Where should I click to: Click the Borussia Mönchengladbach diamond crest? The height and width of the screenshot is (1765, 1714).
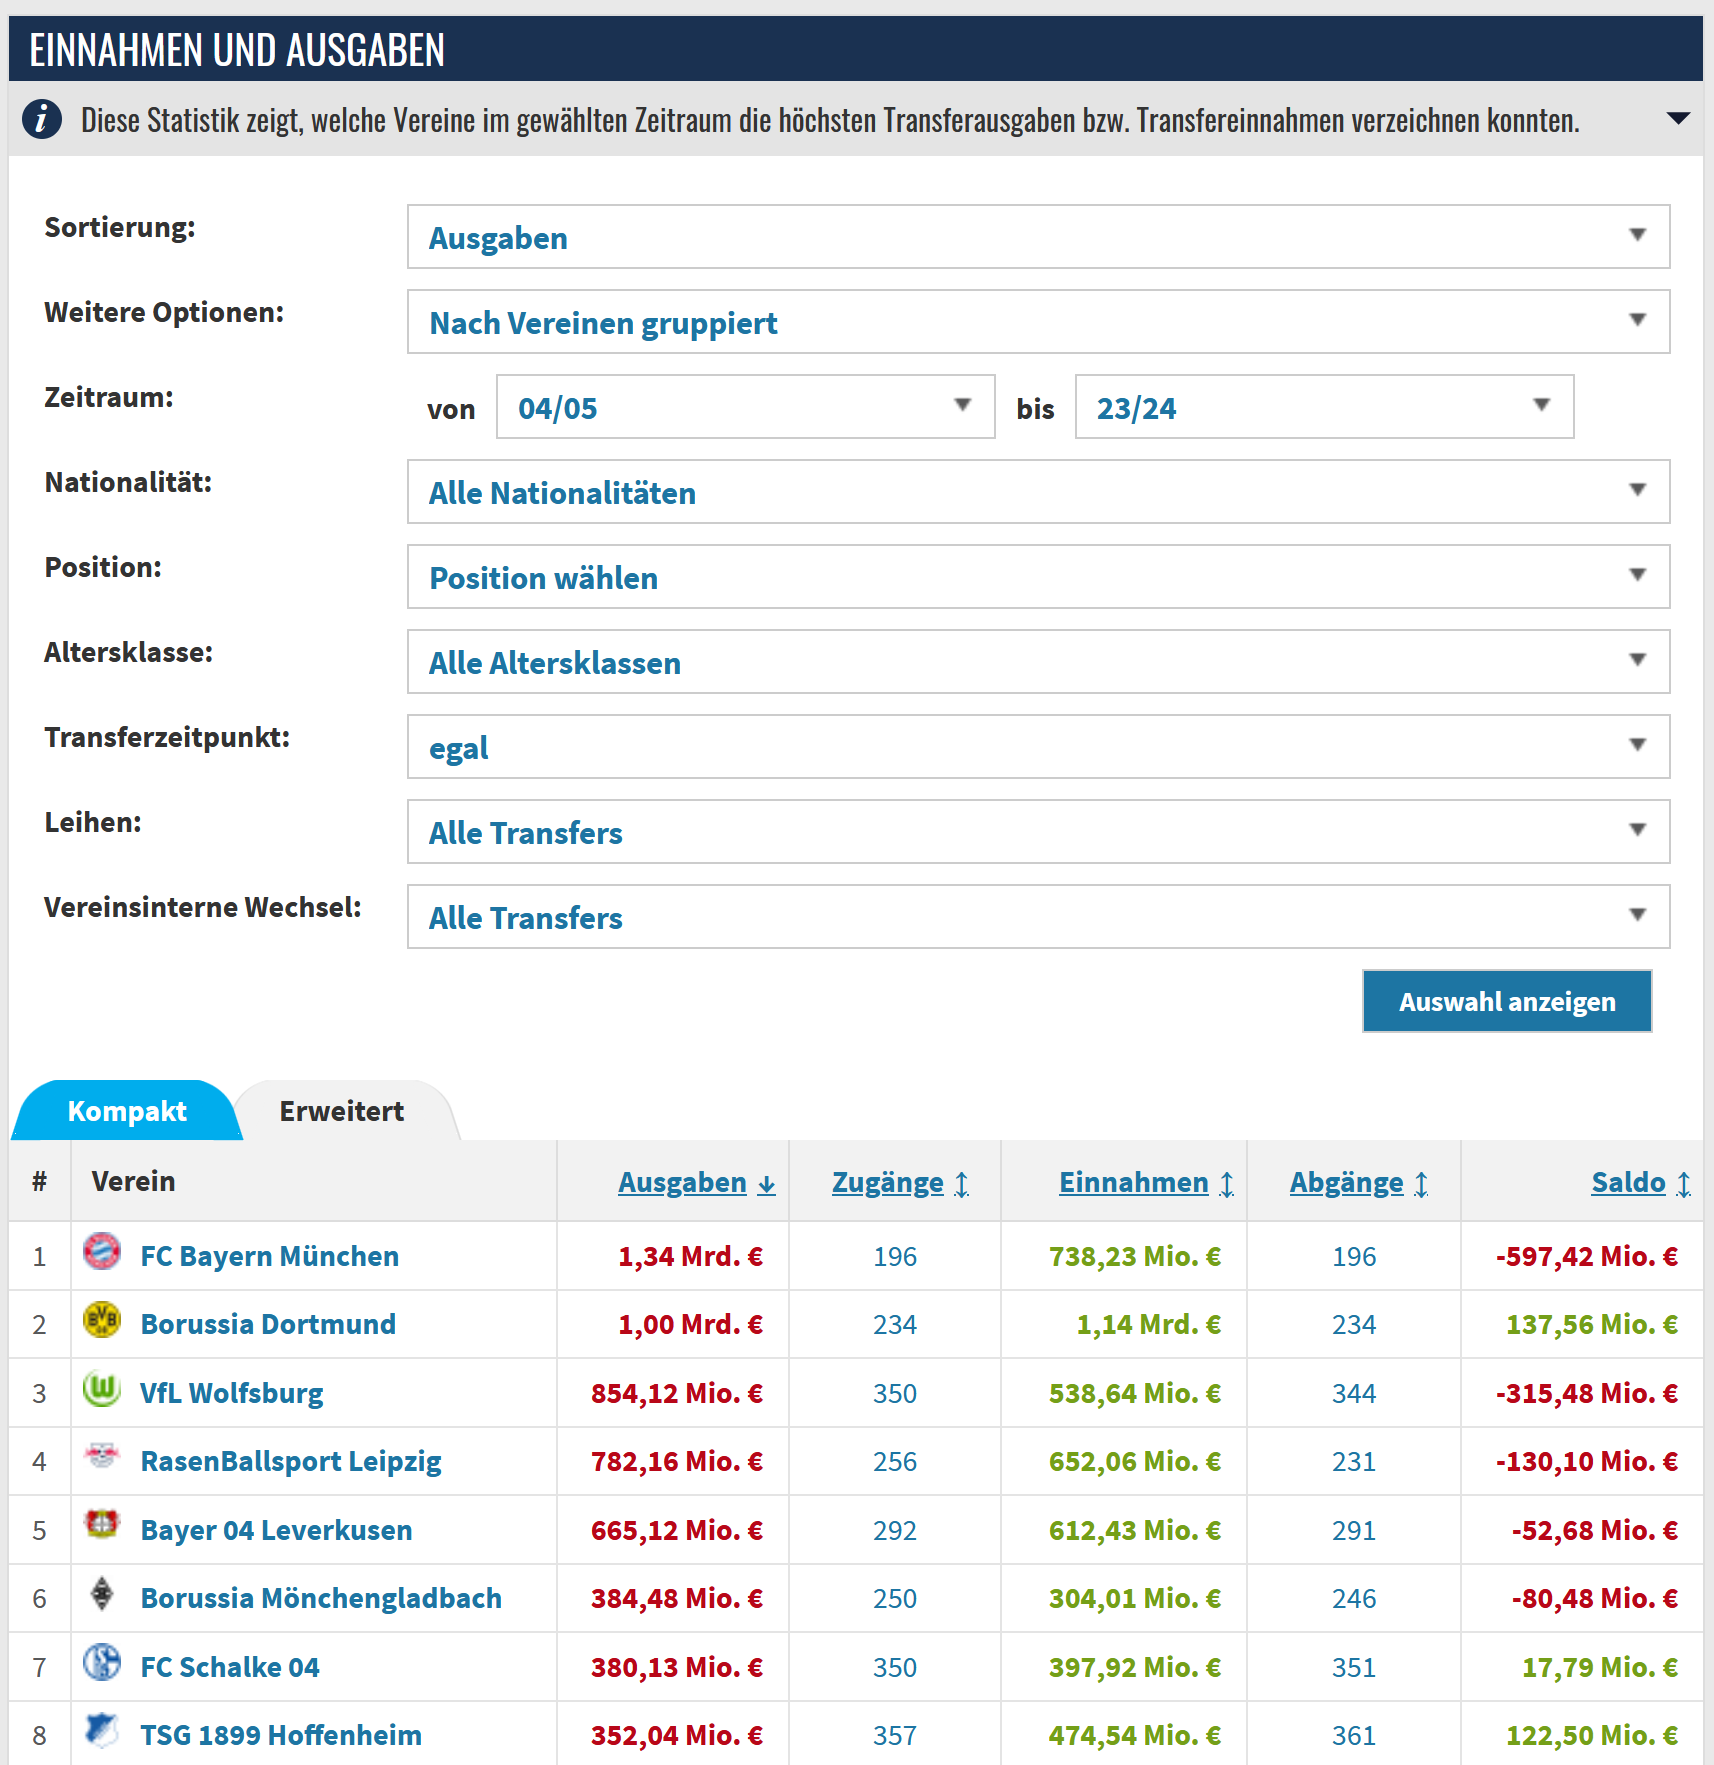pos(102,1594)
